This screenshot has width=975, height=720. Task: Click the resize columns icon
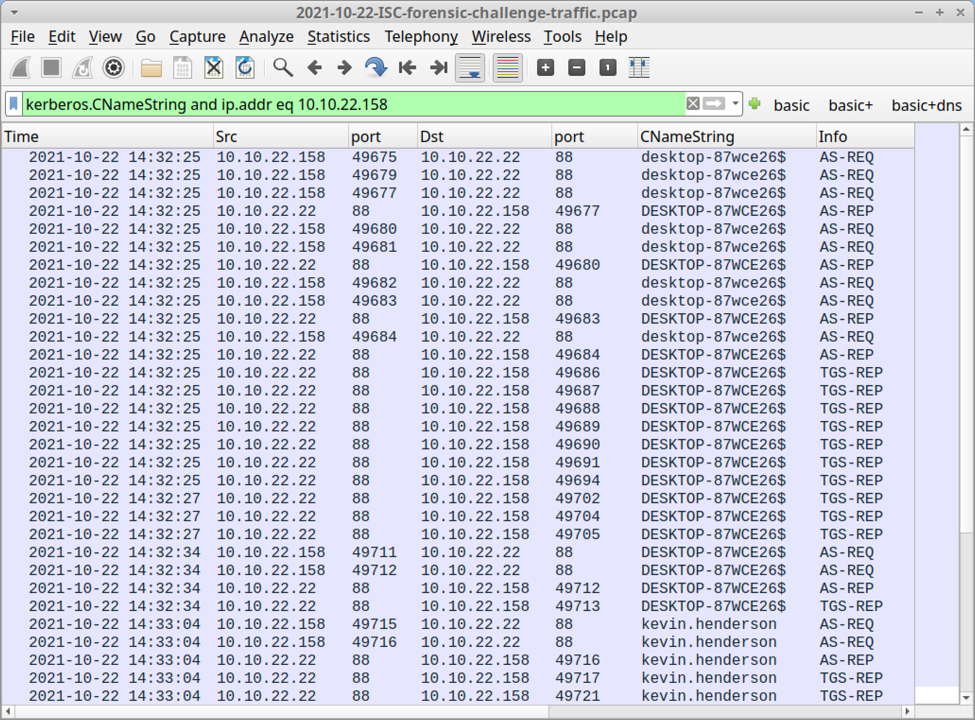[x=639, y=68]
